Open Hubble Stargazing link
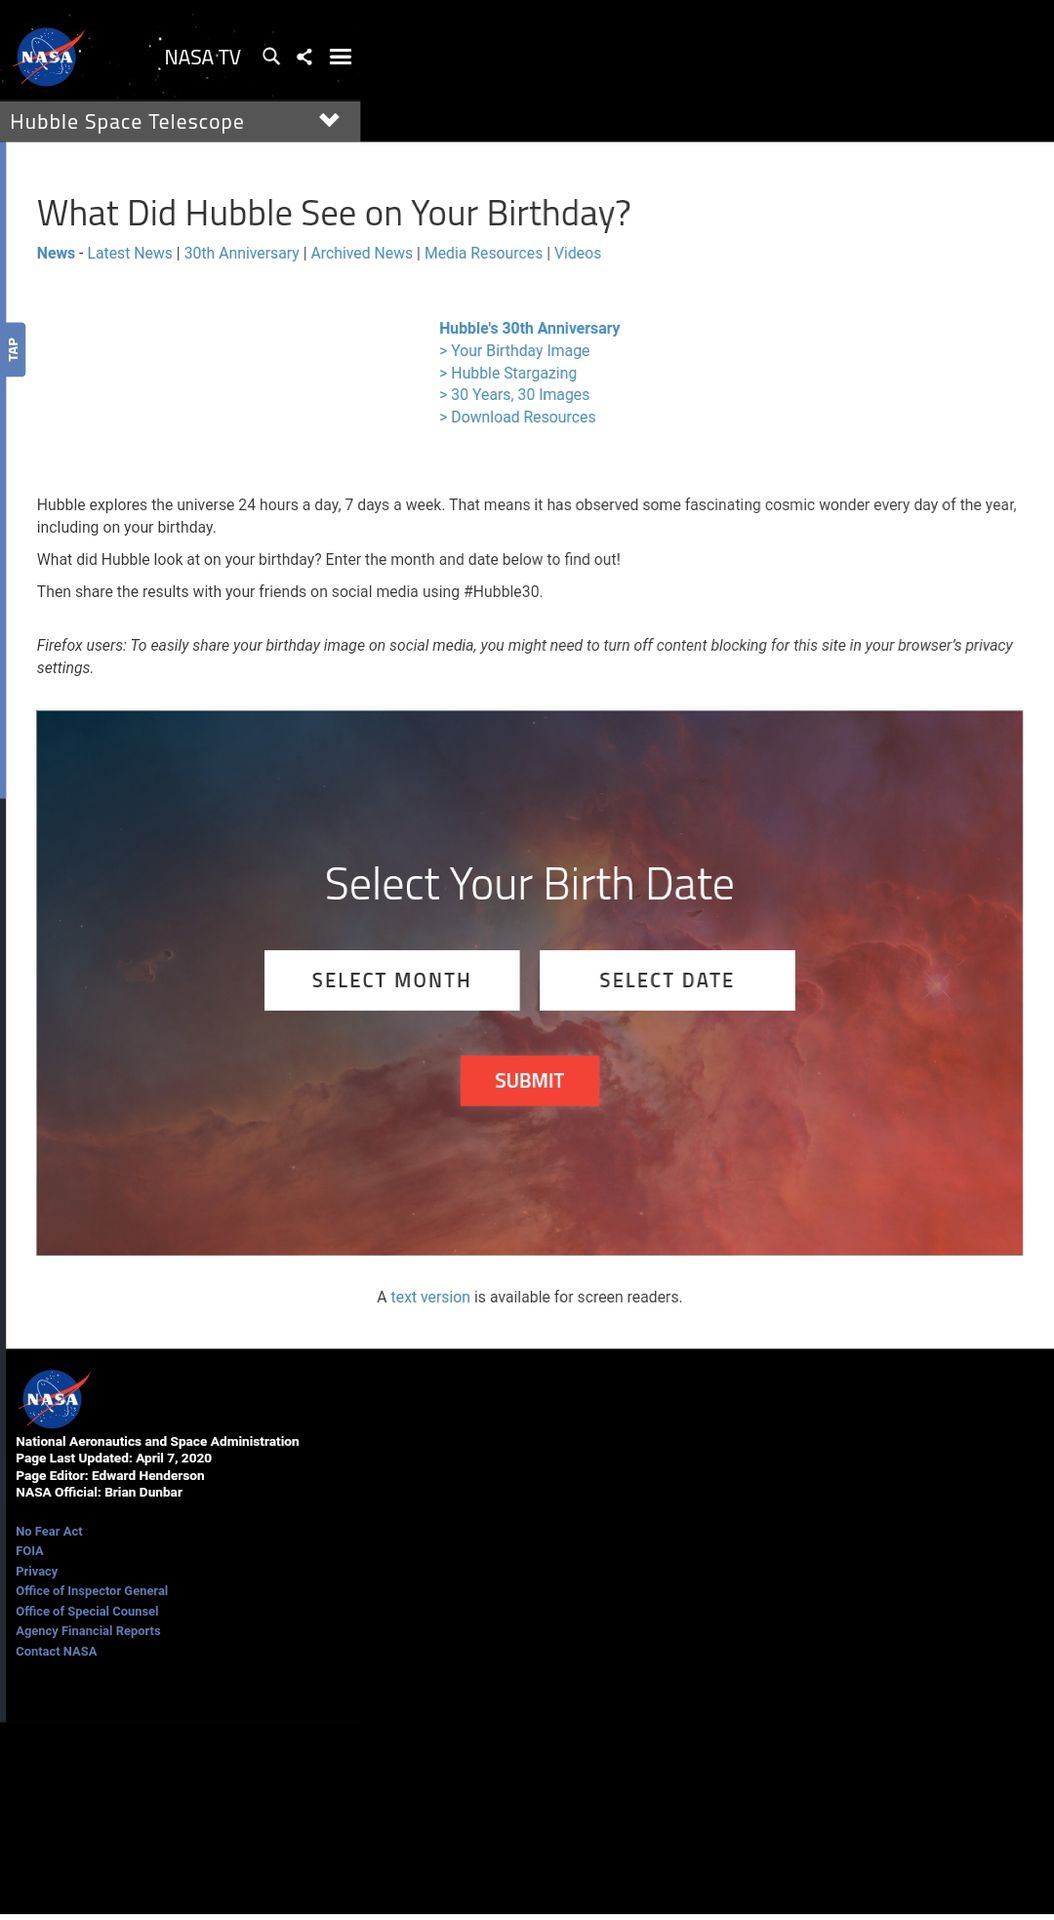Image resolution: width=1054 pixels, height=1920 pixels. [512, 373]
